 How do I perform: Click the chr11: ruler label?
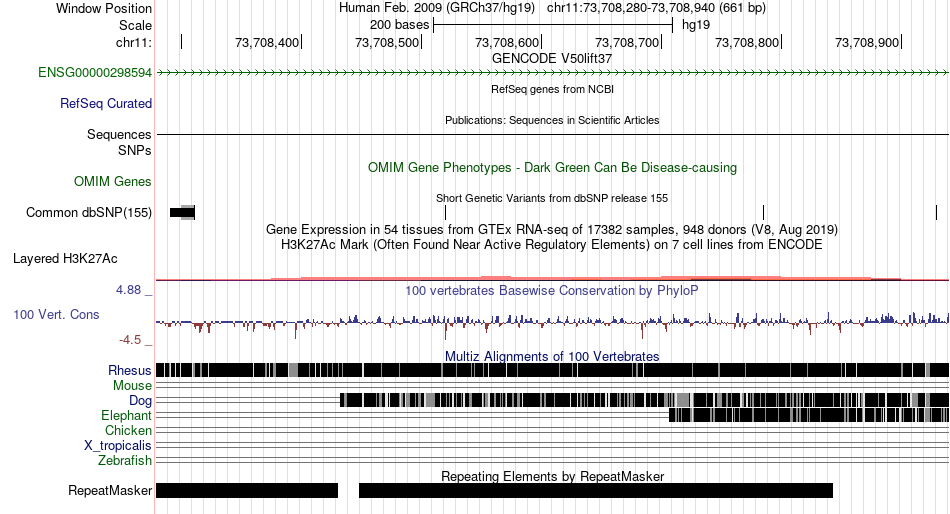134,42
